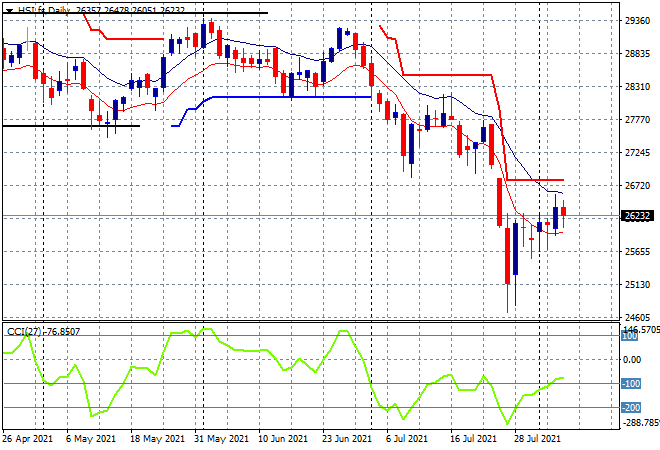Select the 28310 price axis label
The width and height of the screenshot is (660, 450).
[637, 87]
